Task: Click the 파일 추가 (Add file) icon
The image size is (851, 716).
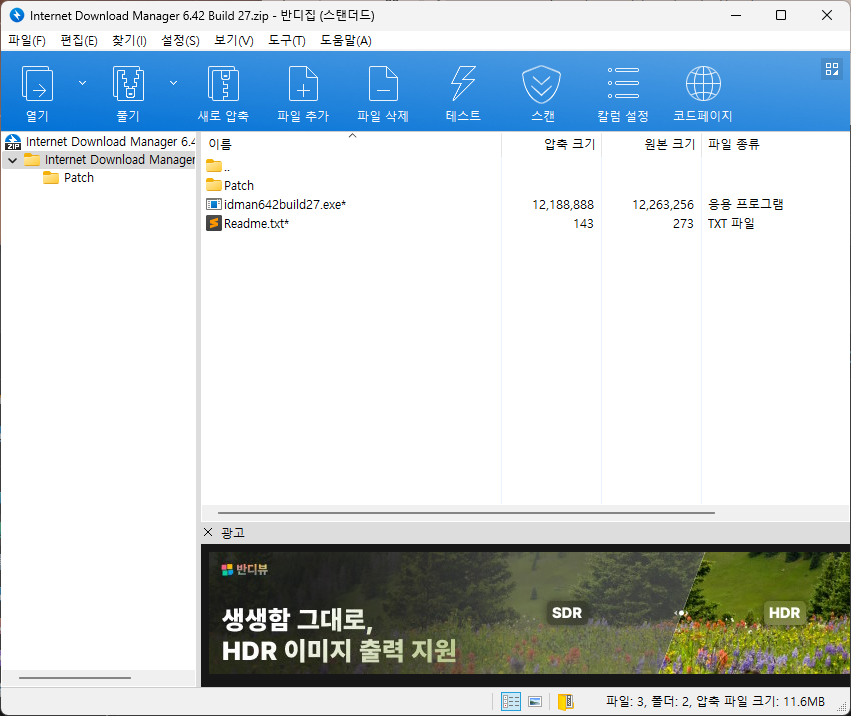Action: [x=303, y=93]
